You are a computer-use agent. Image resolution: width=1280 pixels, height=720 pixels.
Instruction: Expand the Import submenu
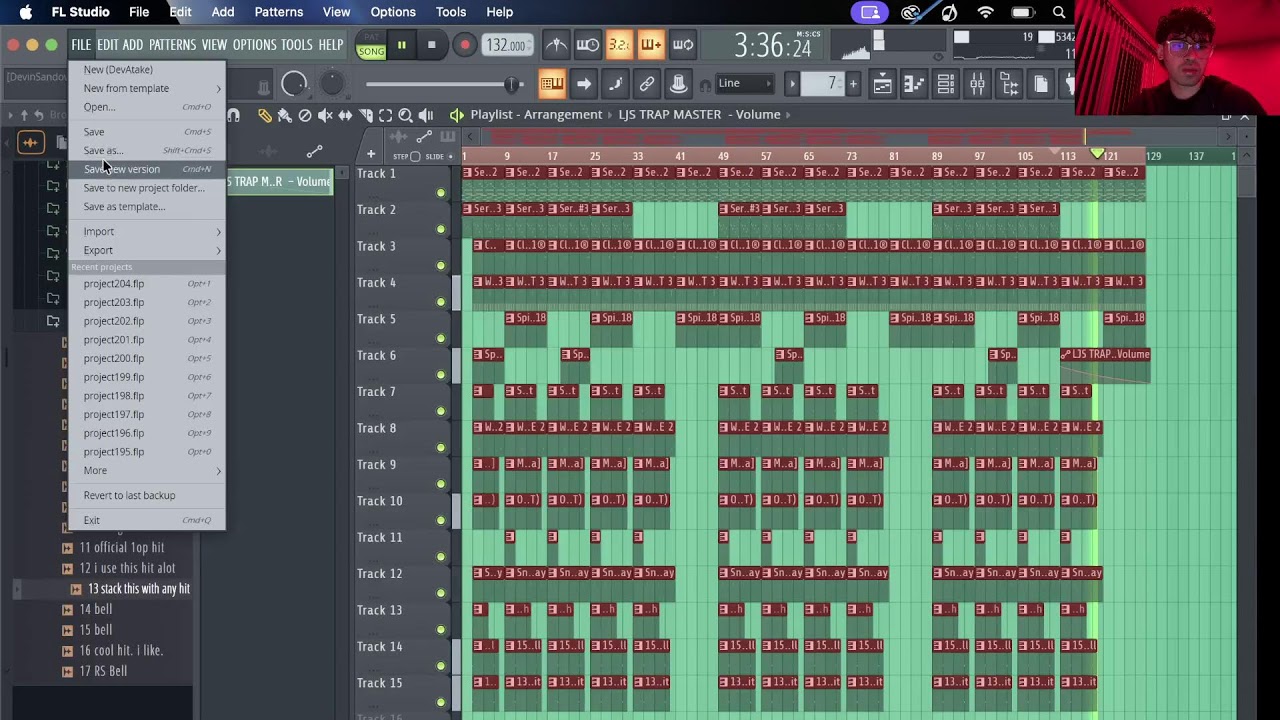[x=148, y=232]
